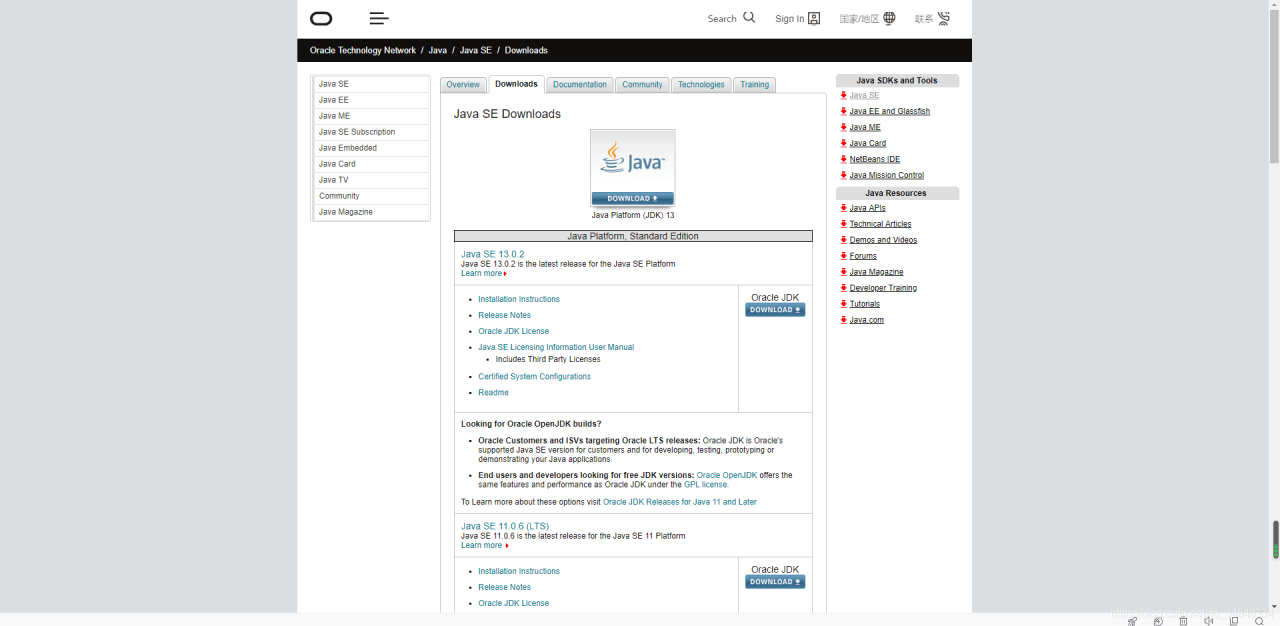Click the rocket accelerator icon in status bar
The image size is (1280, 626).
1133,621
